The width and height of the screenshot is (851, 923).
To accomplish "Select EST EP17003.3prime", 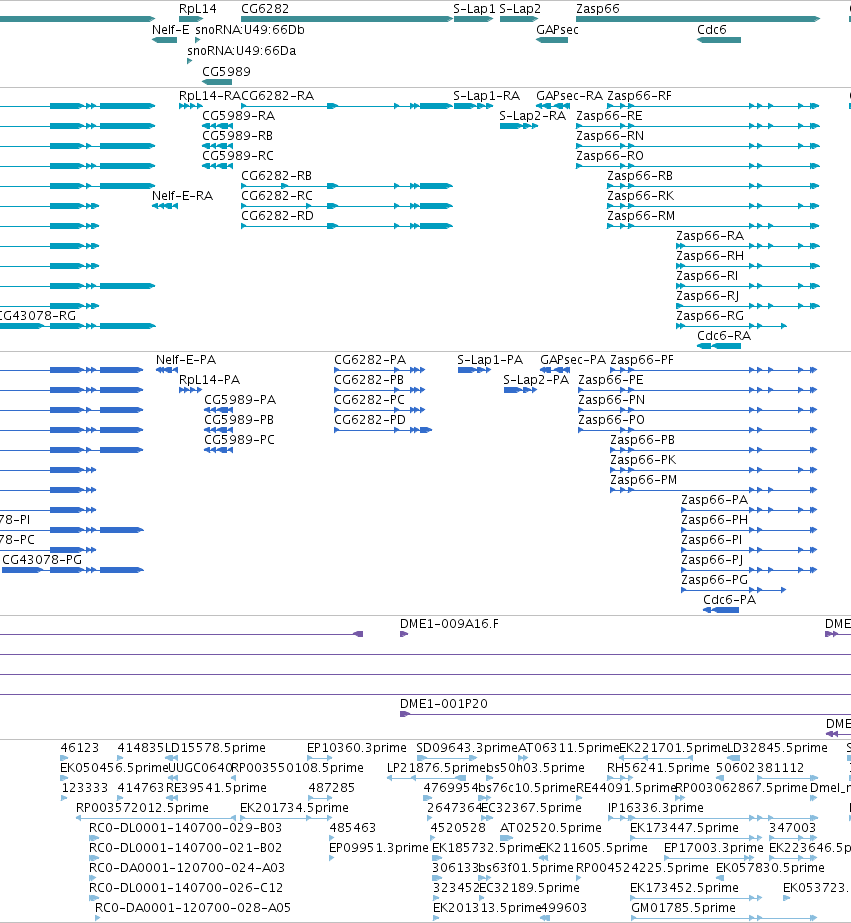I will tap(714, 848).
